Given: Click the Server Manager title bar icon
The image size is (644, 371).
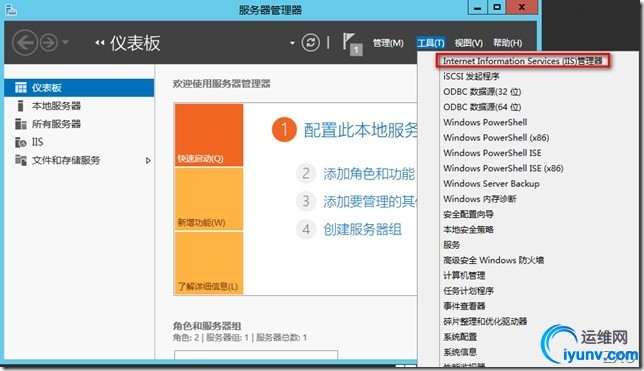Looking at the screenshot, I should [11, 9].
